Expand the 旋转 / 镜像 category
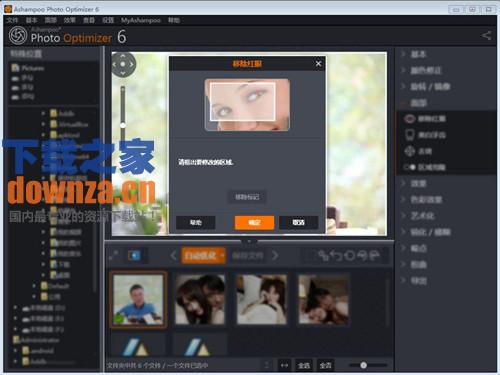This screenshot has width=500, height=375. click(403, 86)
